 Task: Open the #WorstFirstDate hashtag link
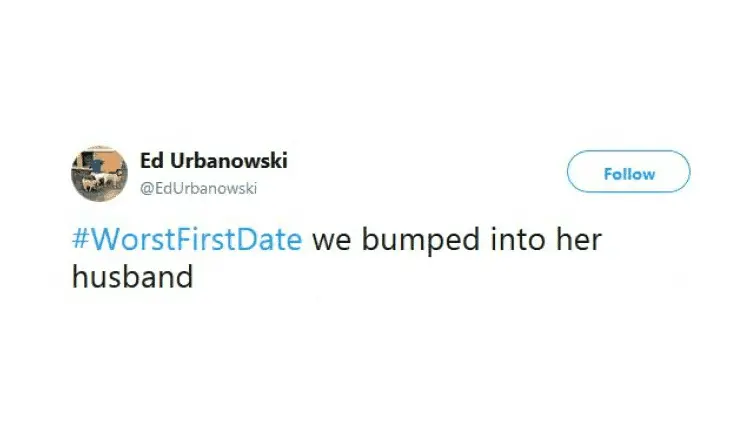point(186,241)
